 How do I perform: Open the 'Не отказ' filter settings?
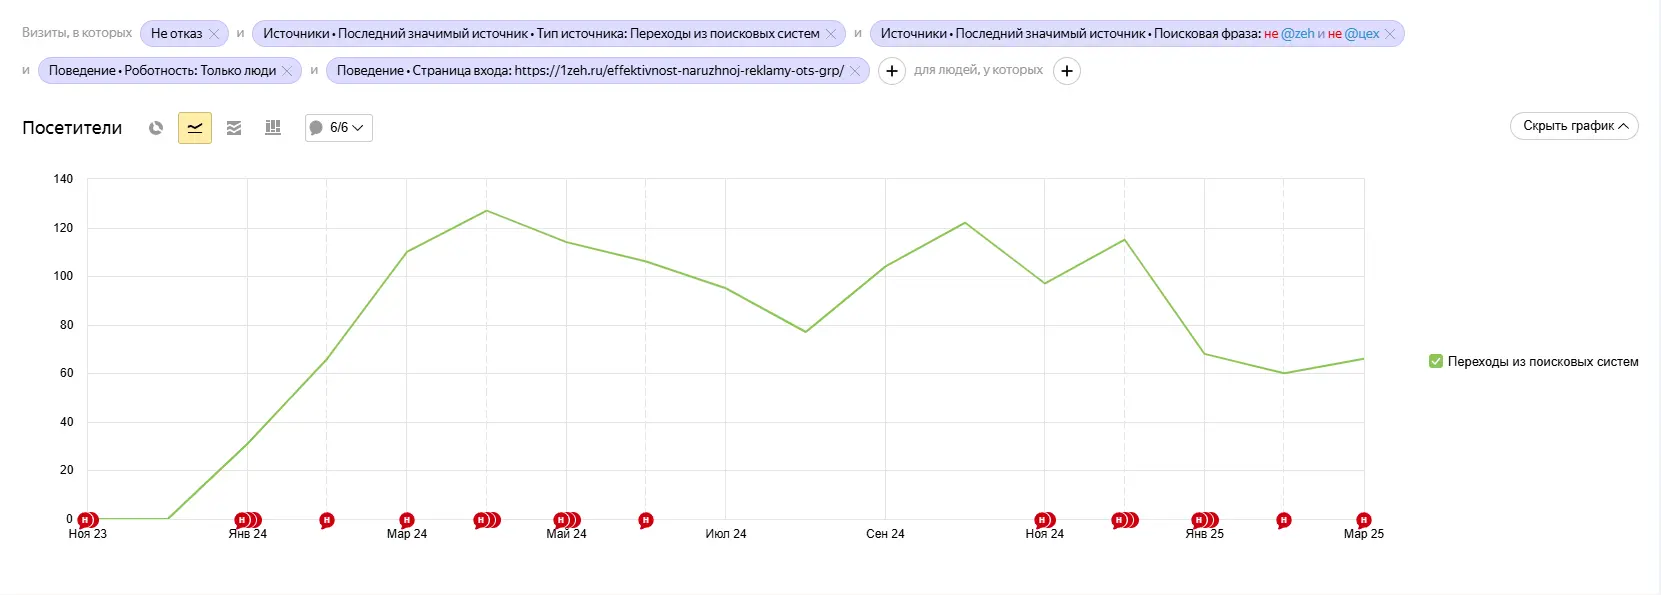176,34
